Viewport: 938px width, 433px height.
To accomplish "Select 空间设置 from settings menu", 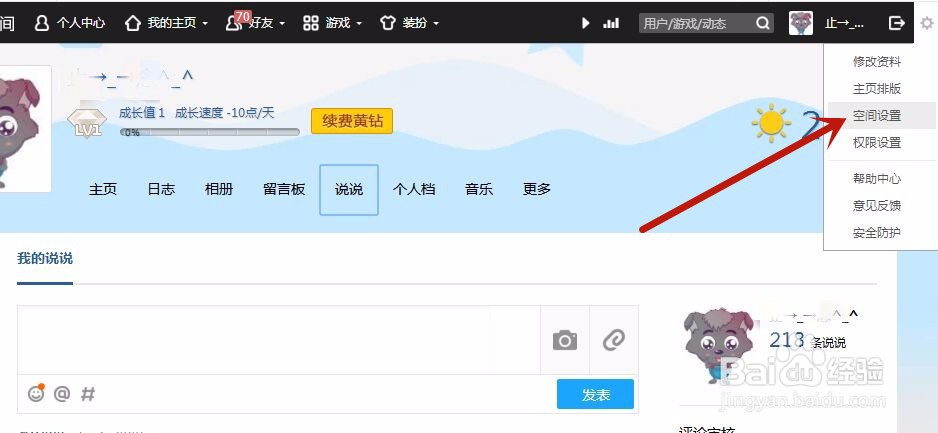I will (x=876, y=115).
